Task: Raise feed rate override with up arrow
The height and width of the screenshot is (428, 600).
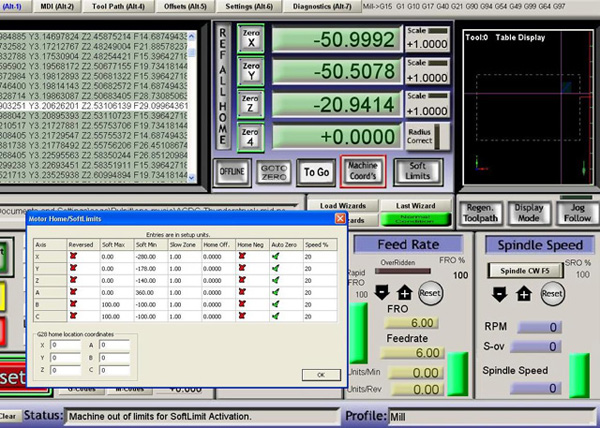Action: coord(404,293)
